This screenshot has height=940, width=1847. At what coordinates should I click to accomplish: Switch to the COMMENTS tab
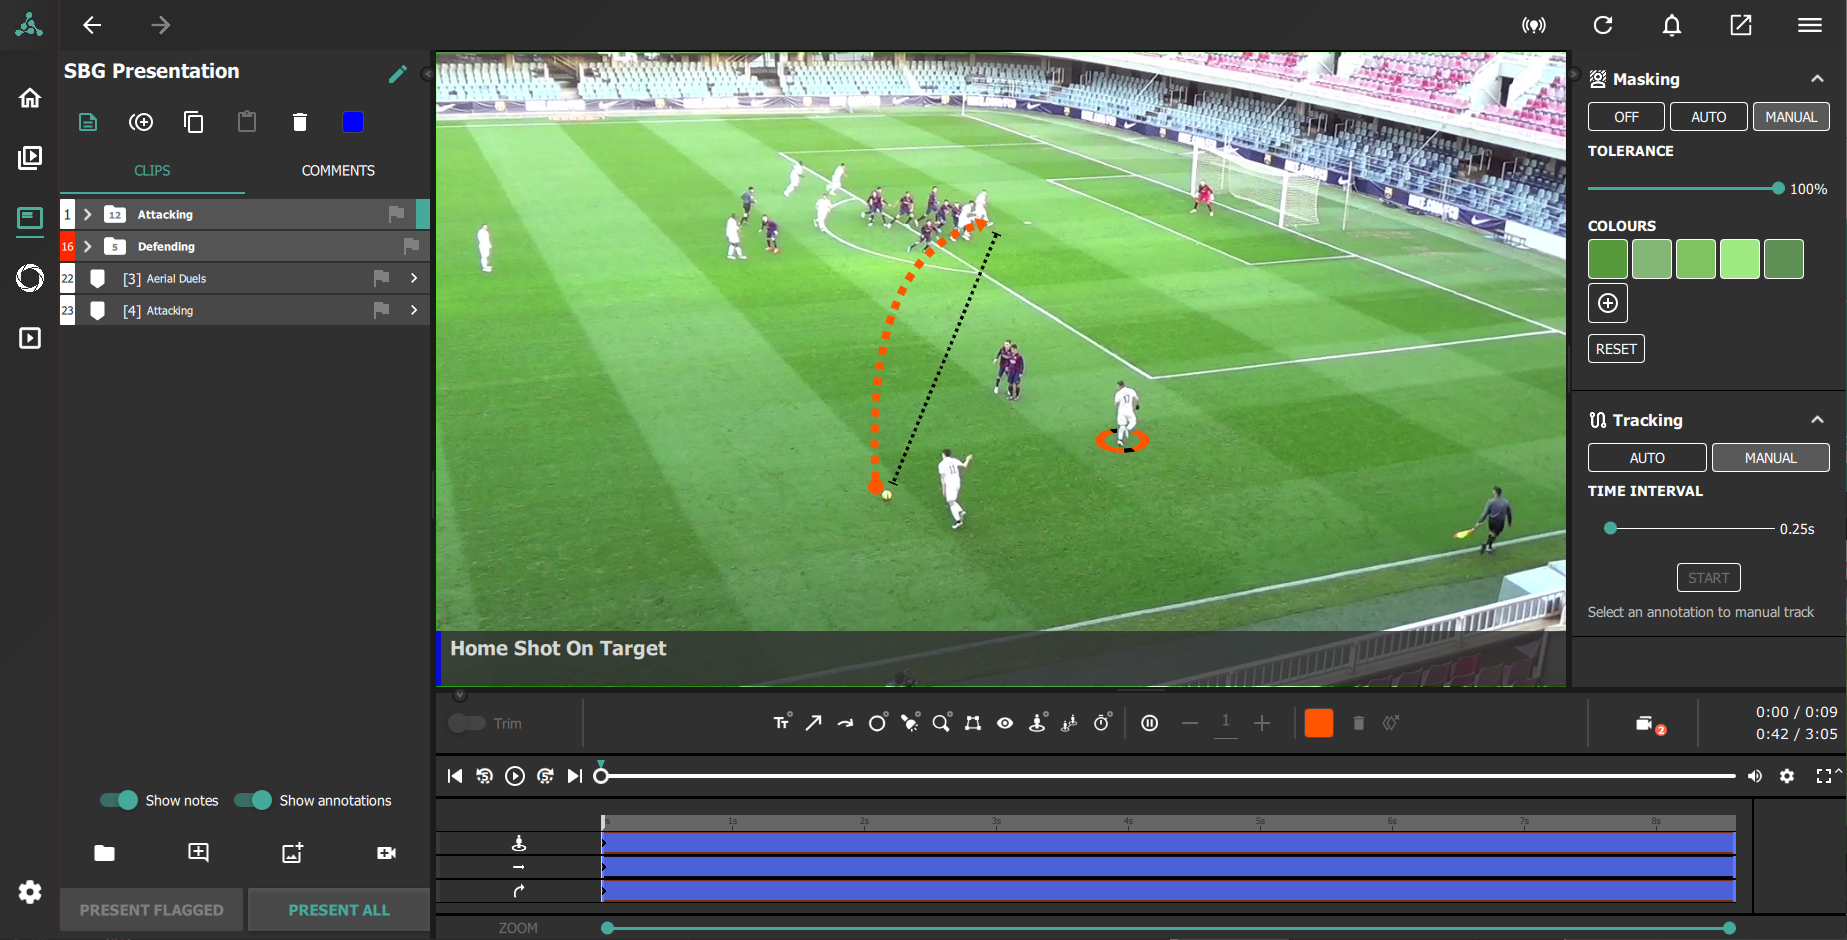[338, 171]
